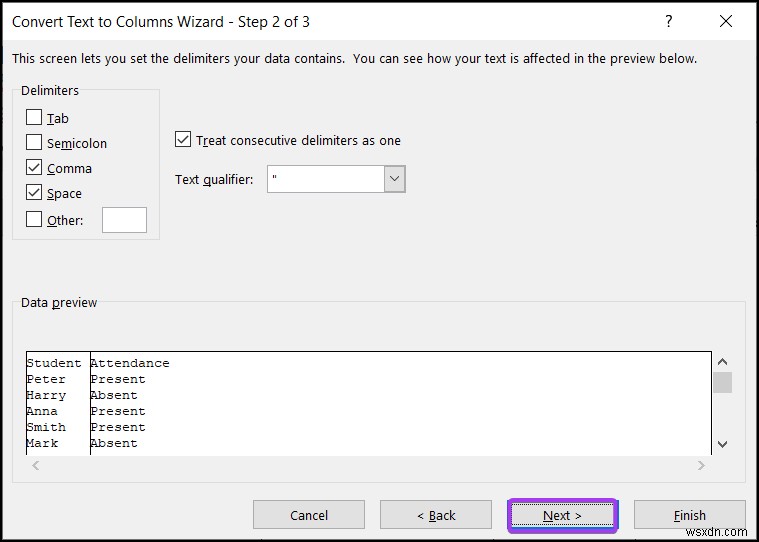
Task: Uncheck the Comma delimiter checkbox
Action: (x=34, y=168)
